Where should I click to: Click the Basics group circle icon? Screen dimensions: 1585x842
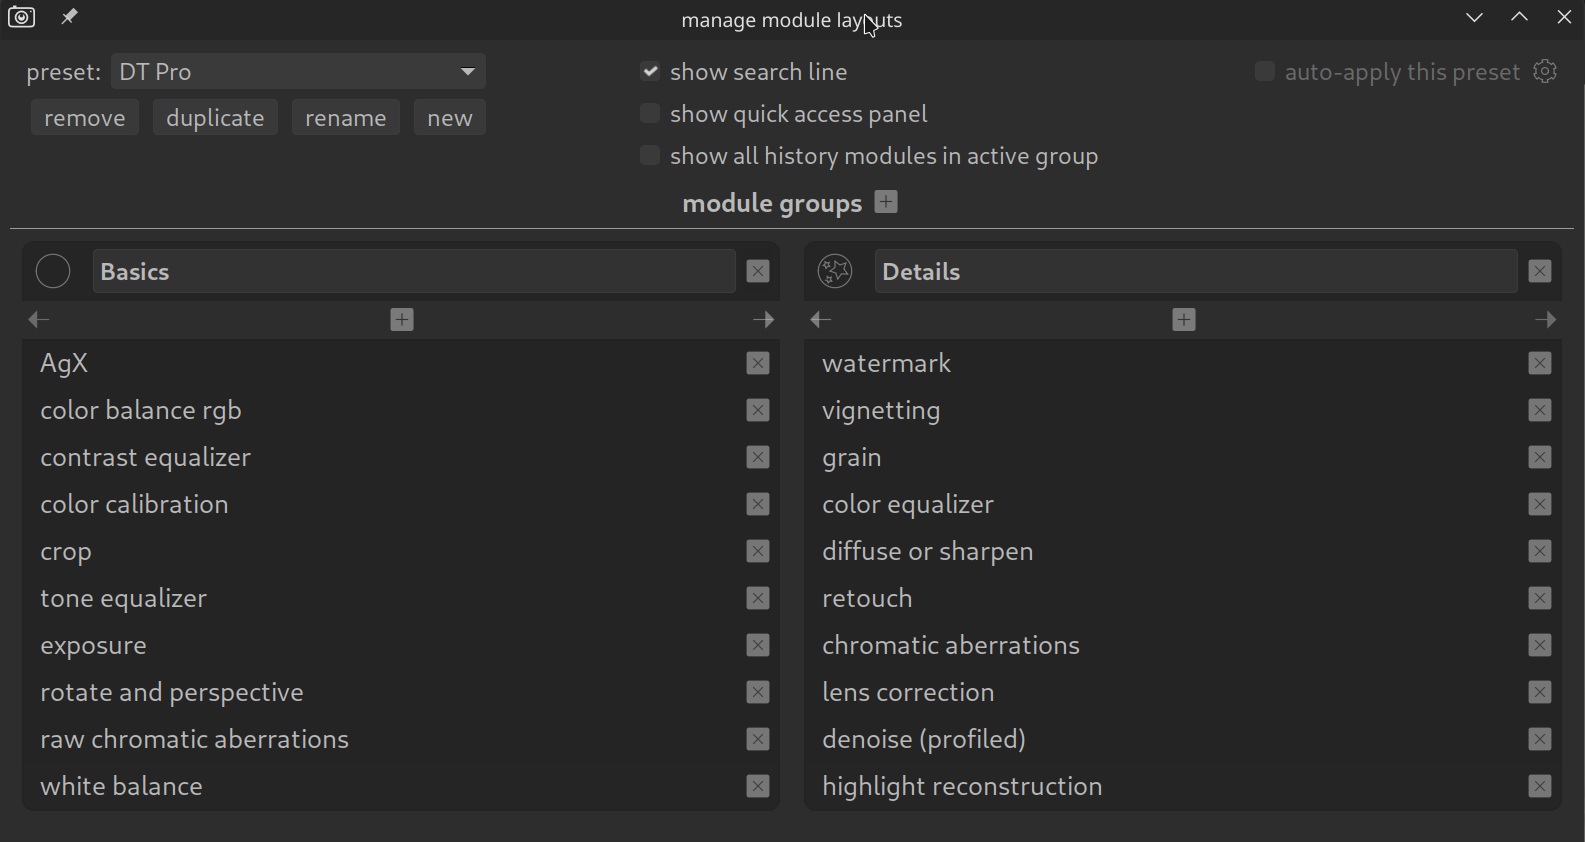[53, 271]
